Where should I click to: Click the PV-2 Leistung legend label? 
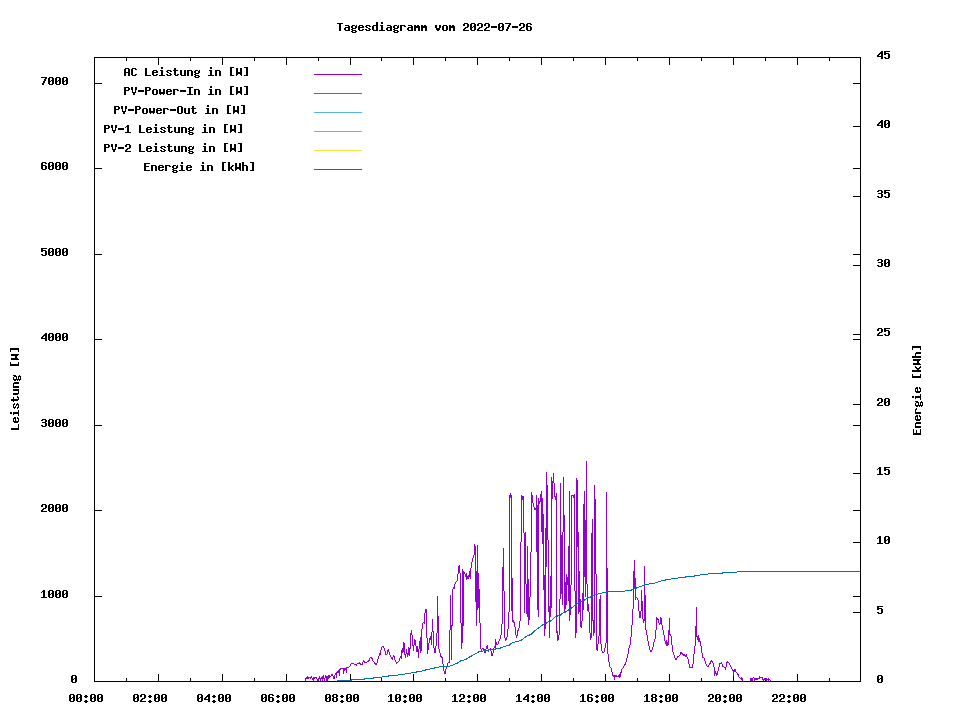[x=173, y=148]
